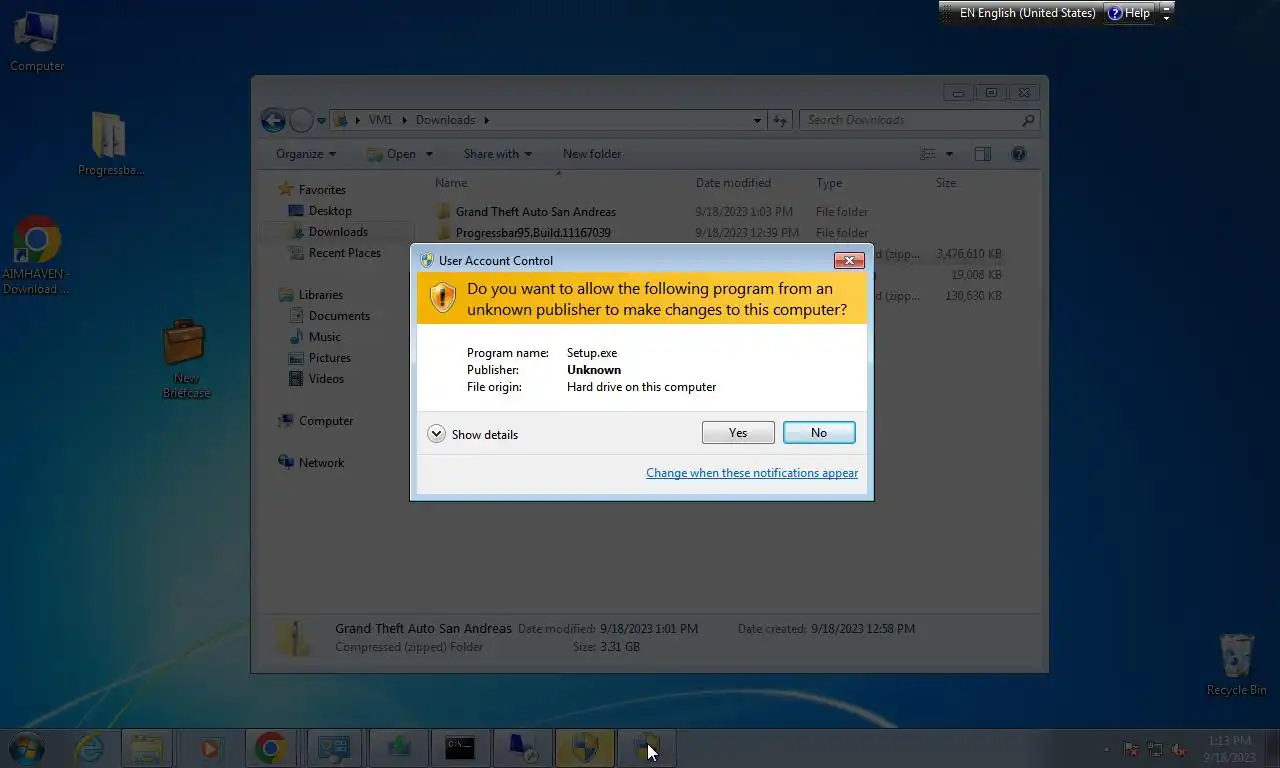1280x768 pixels.
Task: Open Windows Explorer from the taskbar
Action: click(x=147, y=748)
